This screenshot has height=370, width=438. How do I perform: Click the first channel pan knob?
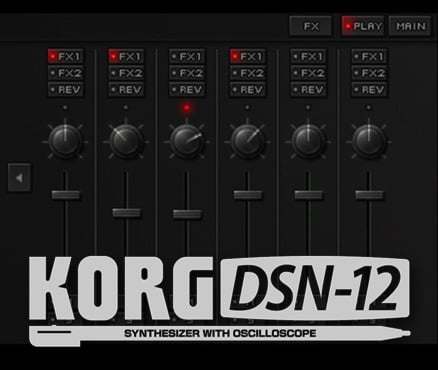[x=65, y=141]
